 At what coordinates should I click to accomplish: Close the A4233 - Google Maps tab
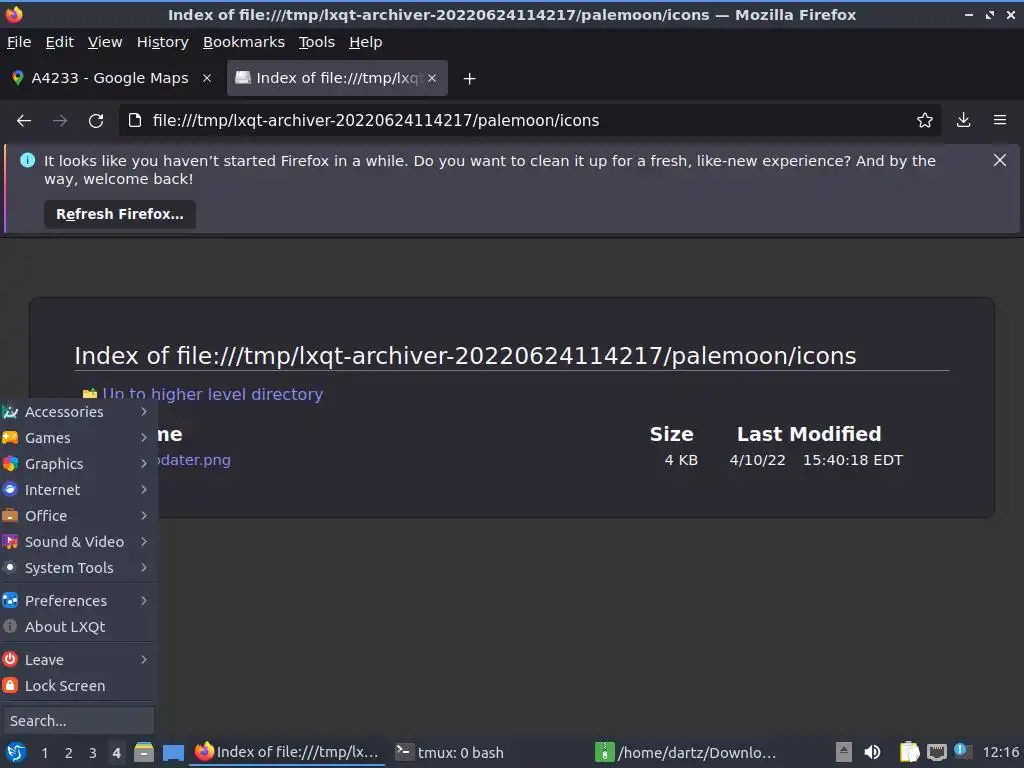pyautogui.click(x=207, y=78)
